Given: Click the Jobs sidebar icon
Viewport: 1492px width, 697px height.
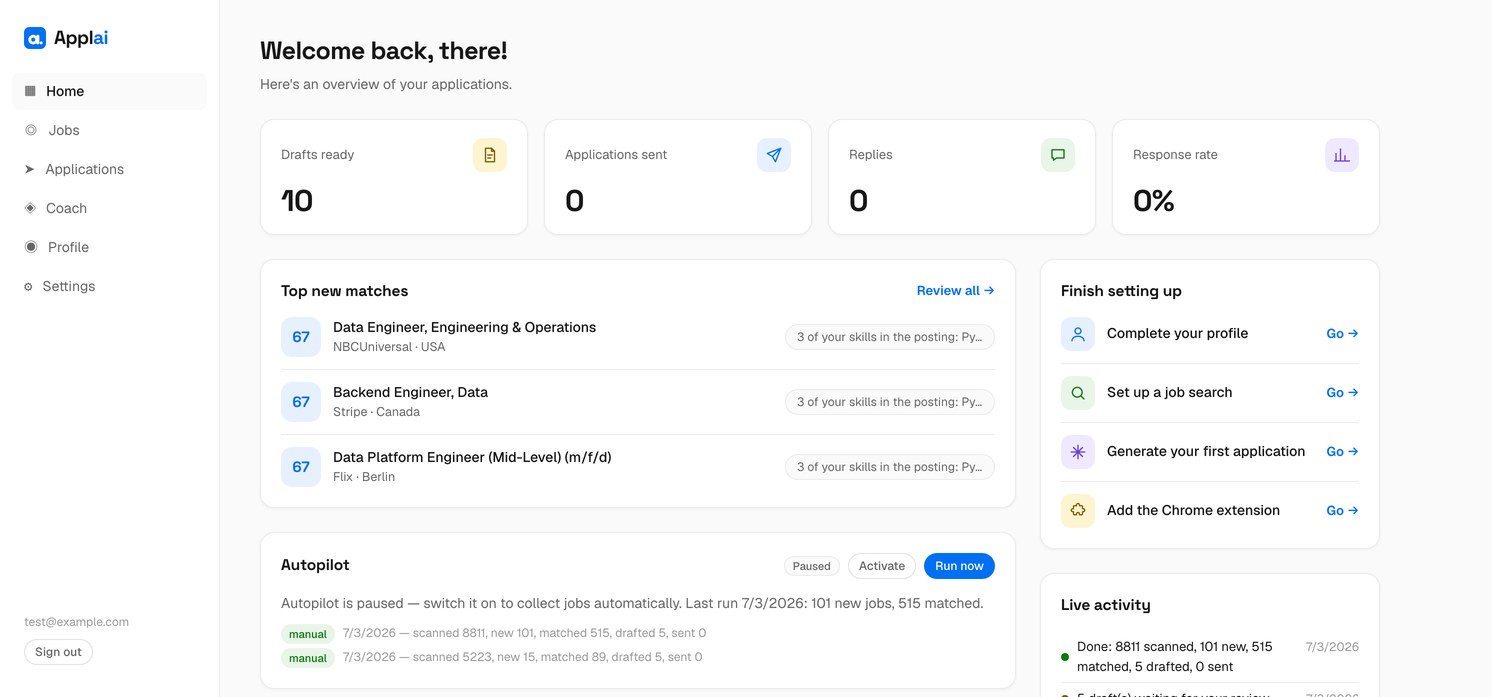Looking at the screenshot, I should click(31, 130).
